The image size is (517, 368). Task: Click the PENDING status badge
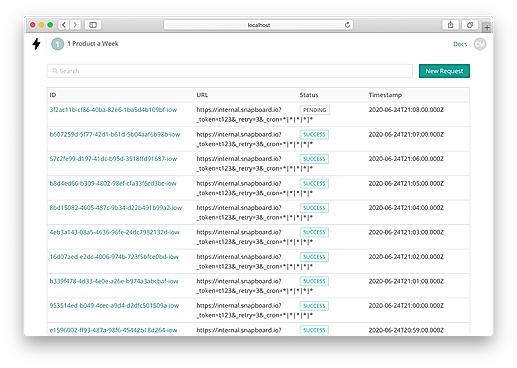[315, 110]
